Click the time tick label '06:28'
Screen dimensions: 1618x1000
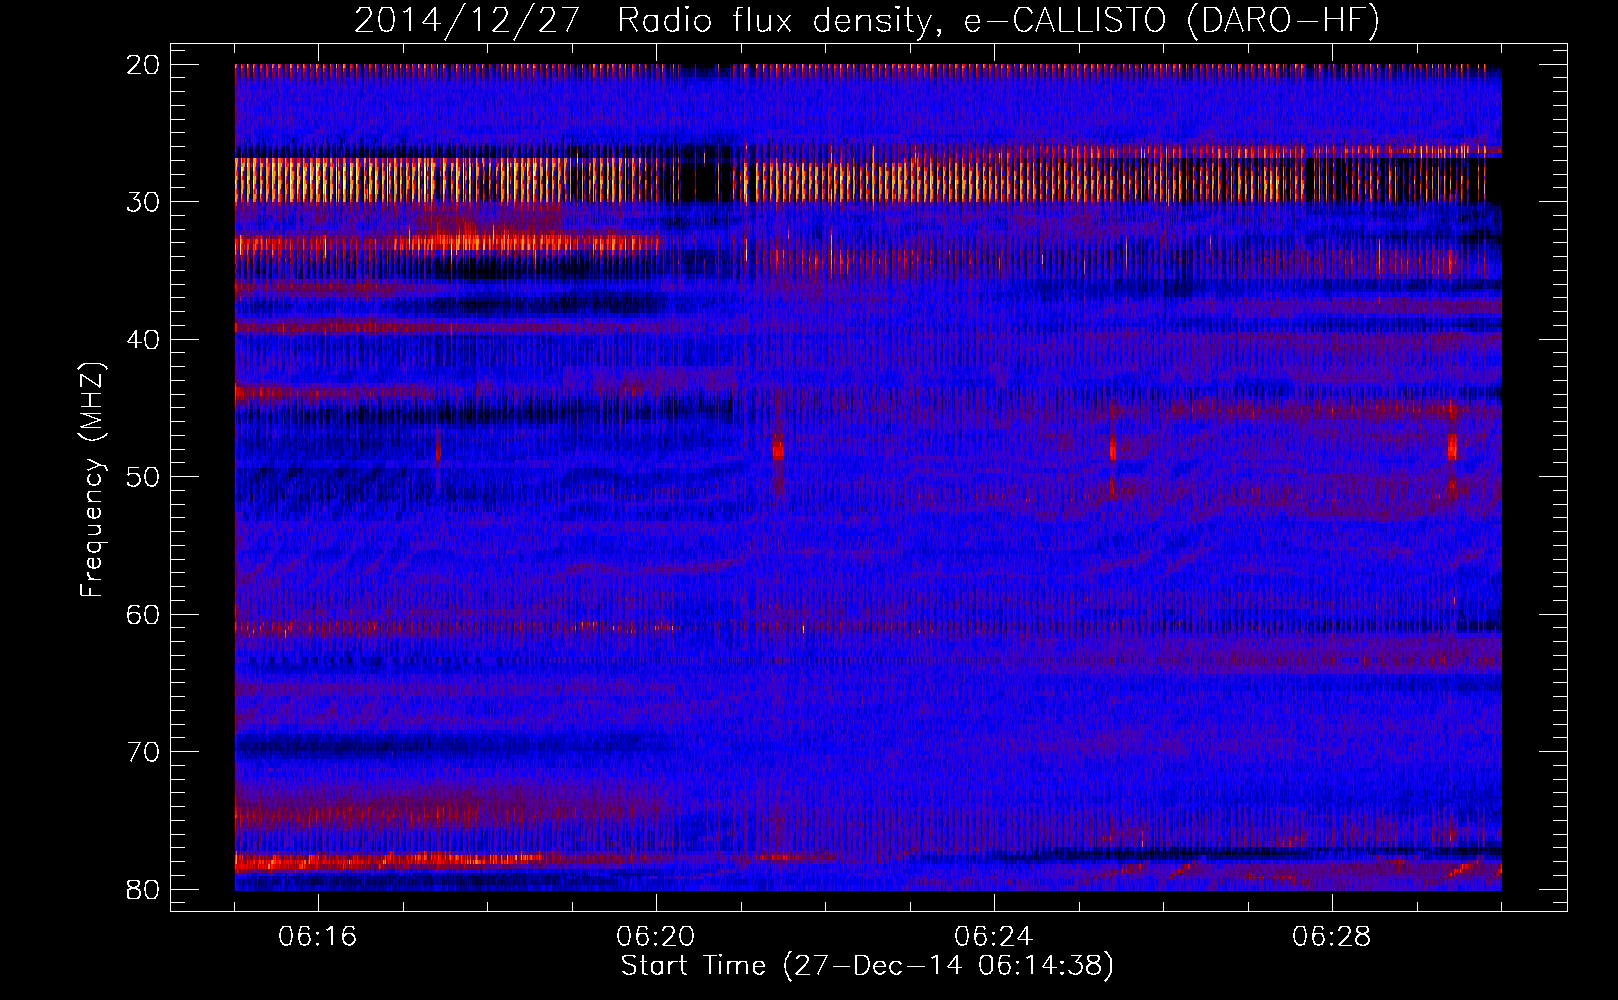tap(1332, 937)
